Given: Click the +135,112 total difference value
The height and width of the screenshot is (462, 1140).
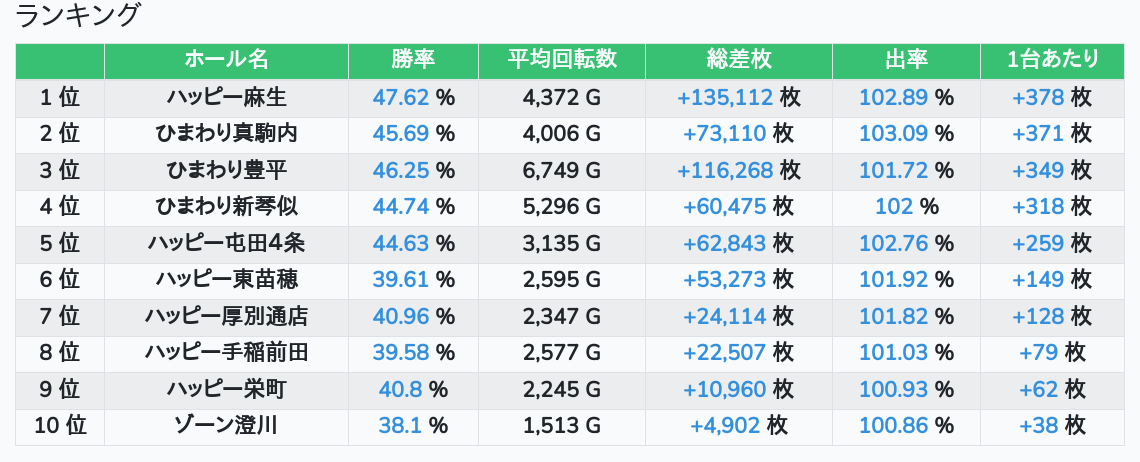Looking at the screenshot, I should pos(725,97).
